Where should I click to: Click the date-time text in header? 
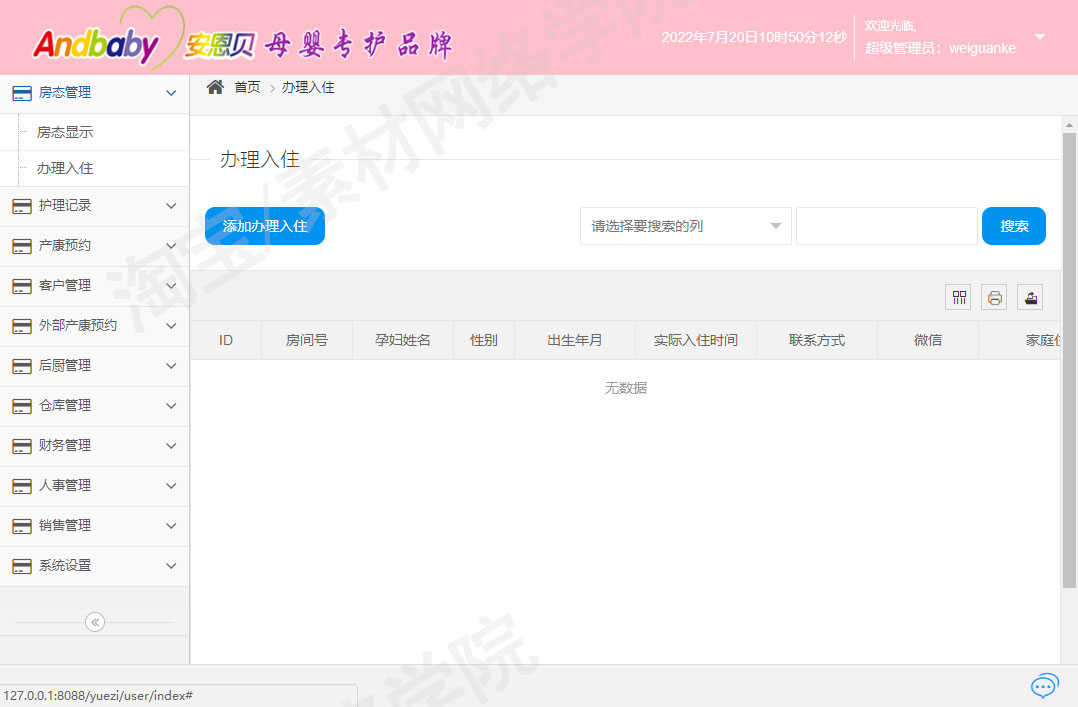[754, 37]
